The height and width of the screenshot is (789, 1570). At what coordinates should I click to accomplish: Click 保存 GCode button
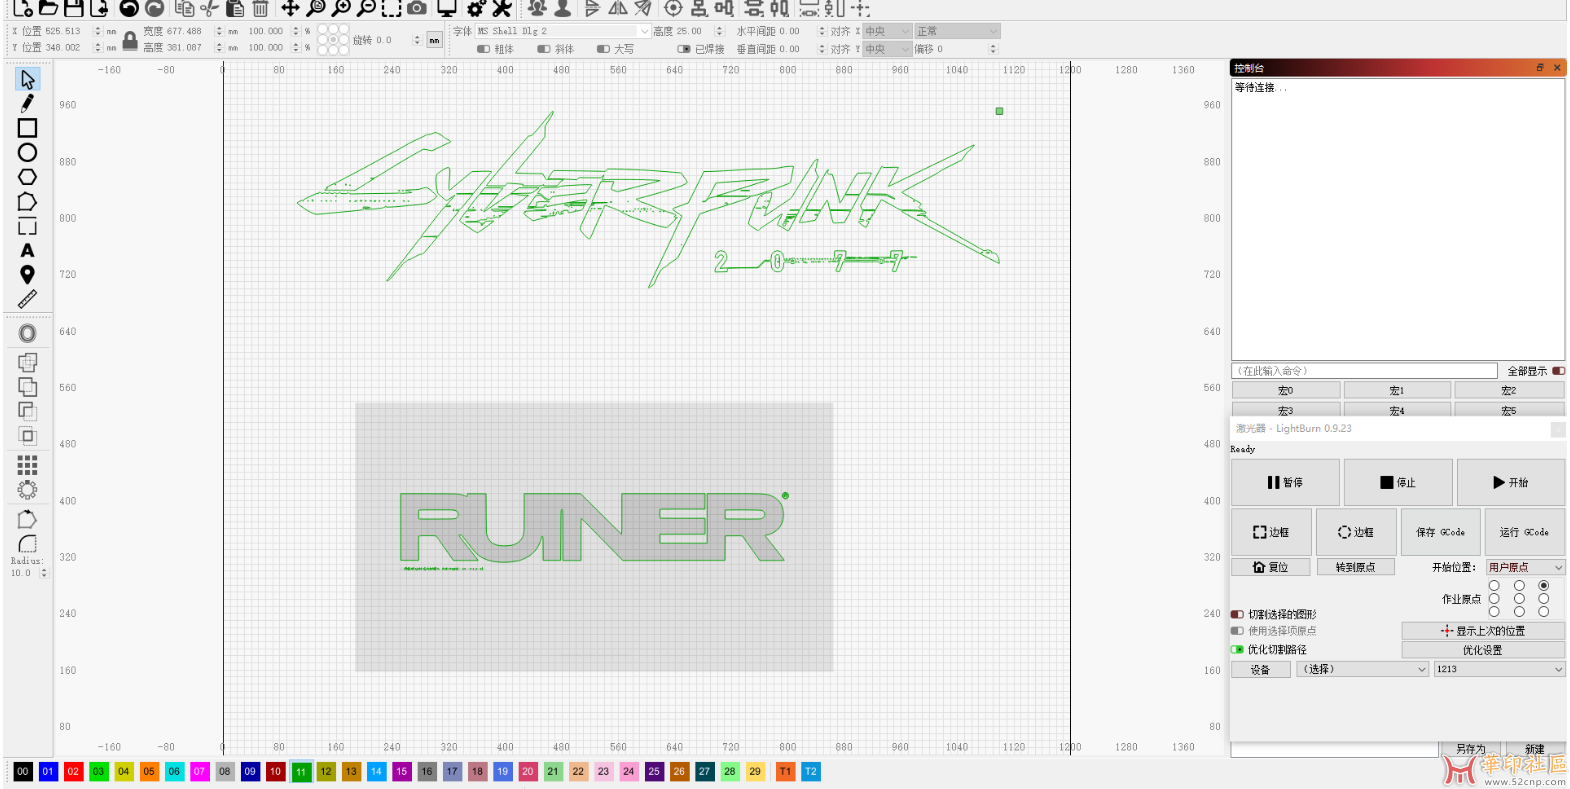[1440, 532]
